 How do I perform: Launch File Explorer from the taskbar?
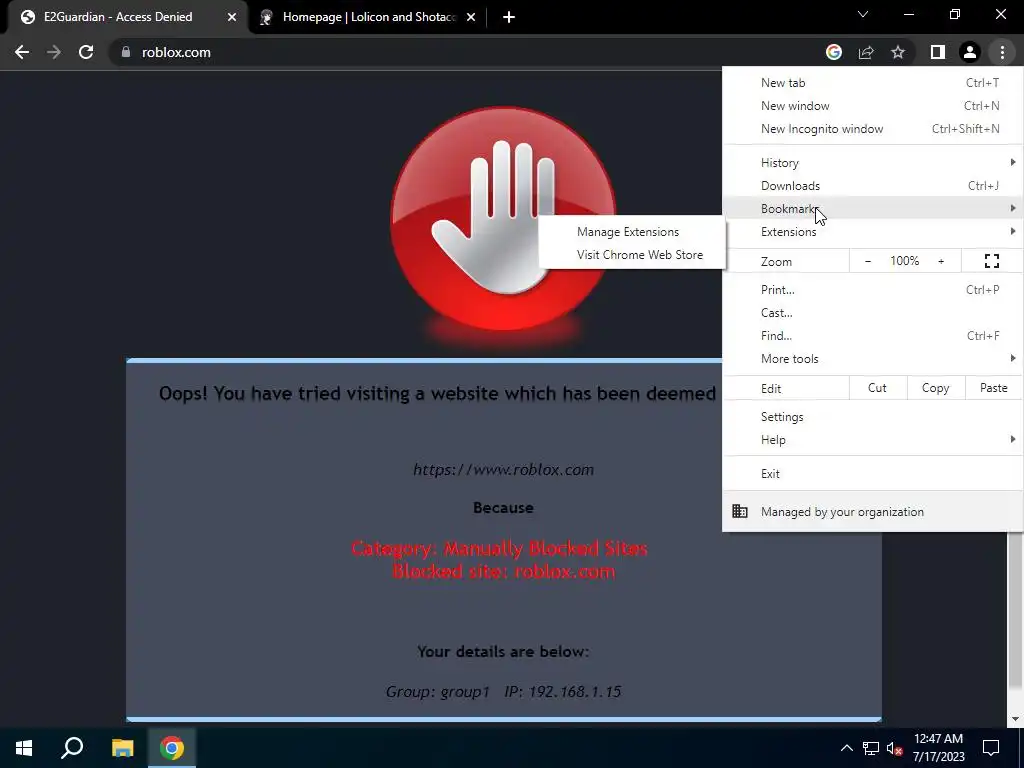122,748
